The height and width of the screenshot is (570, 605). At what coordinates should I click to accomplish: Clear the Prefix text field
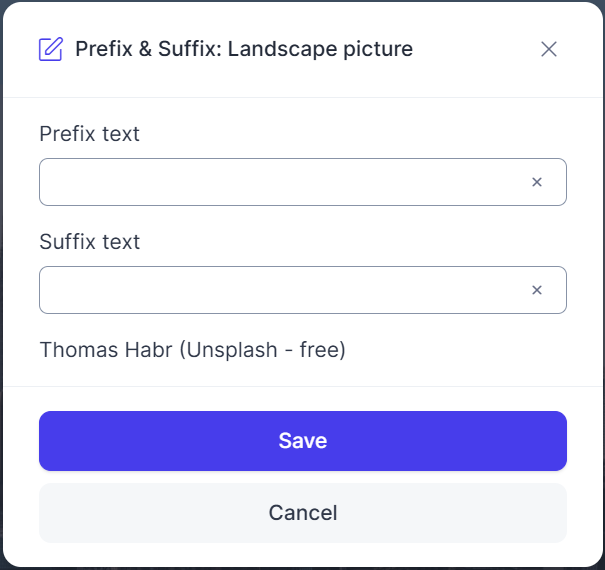(x=537, y=182)
